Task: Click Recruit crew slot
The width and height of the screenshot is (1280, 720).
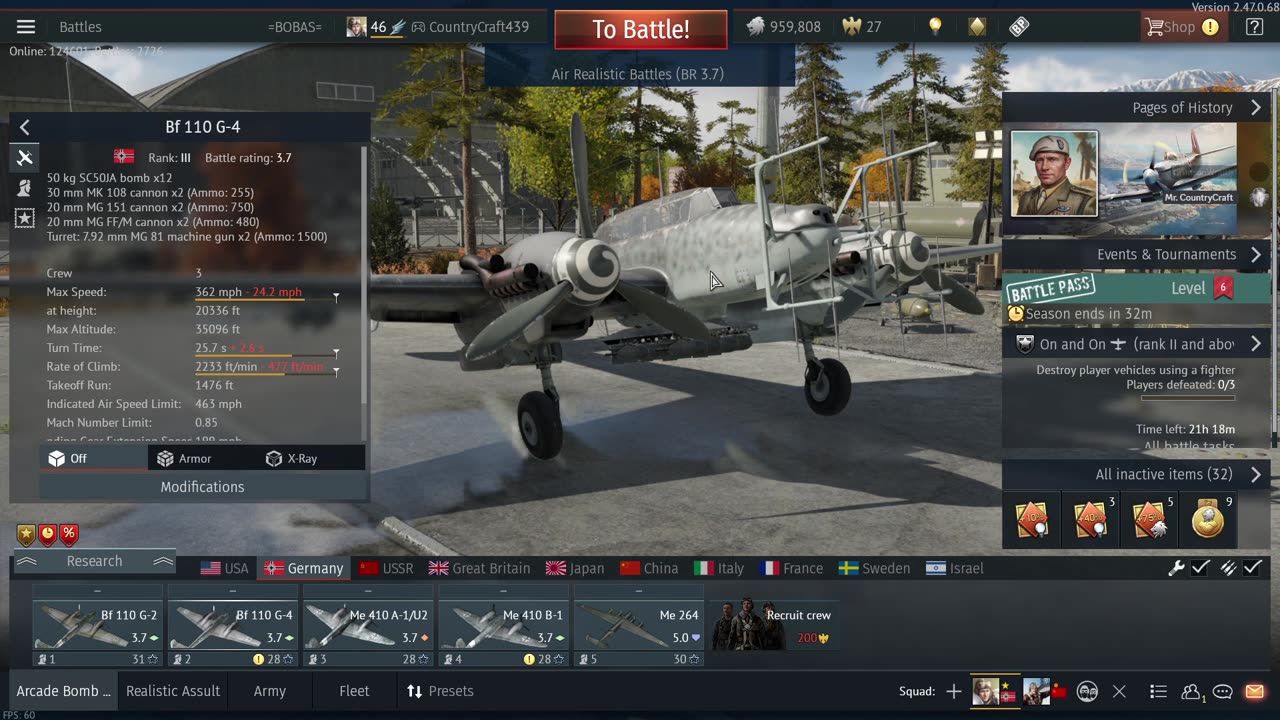Action: (774, 626)
